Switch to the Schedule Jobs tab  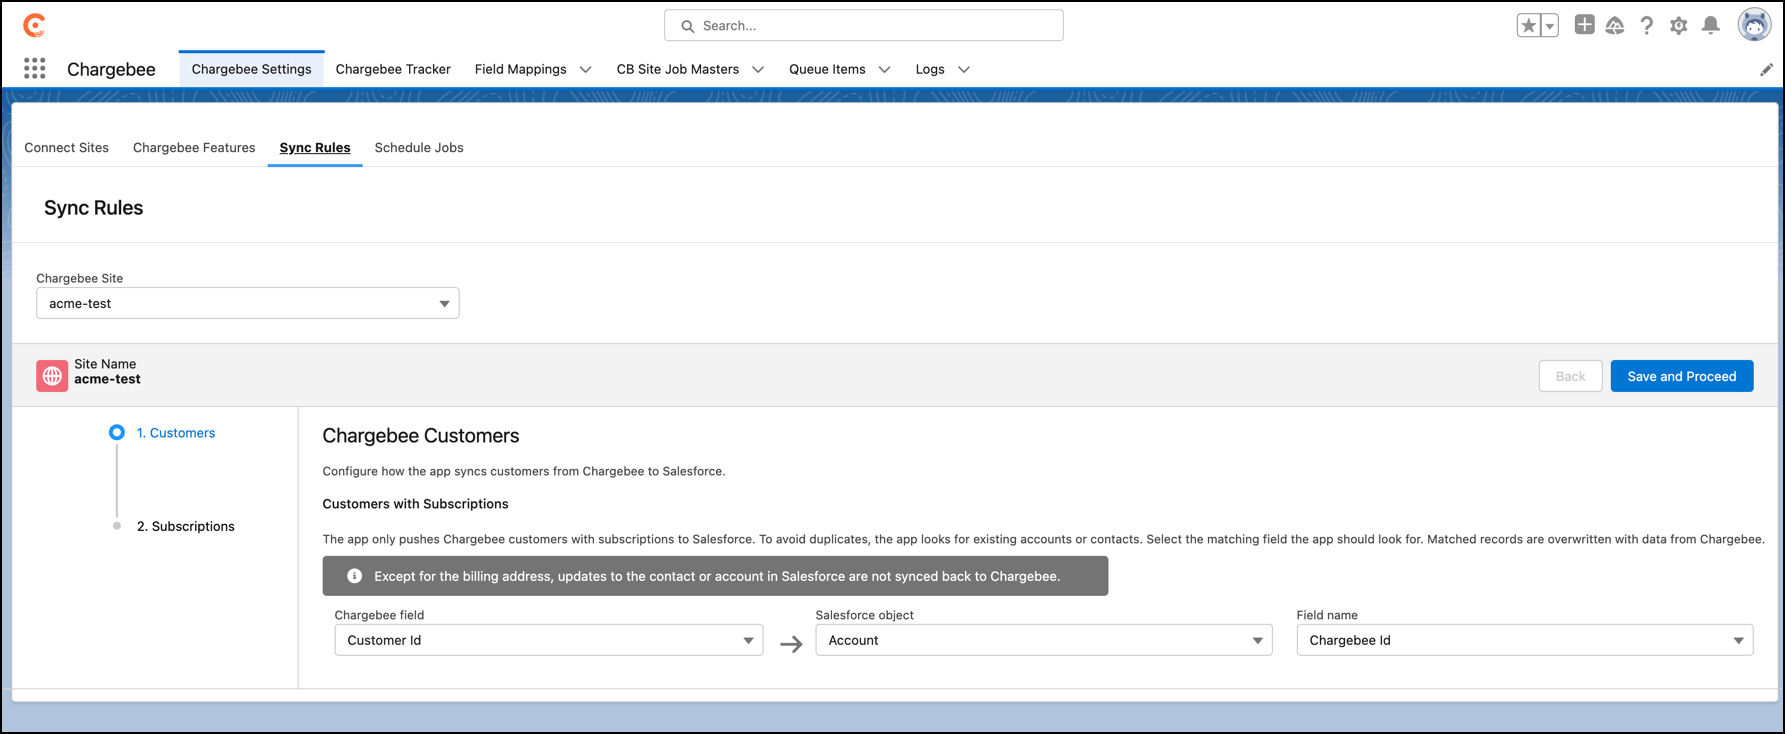point(418,147)
